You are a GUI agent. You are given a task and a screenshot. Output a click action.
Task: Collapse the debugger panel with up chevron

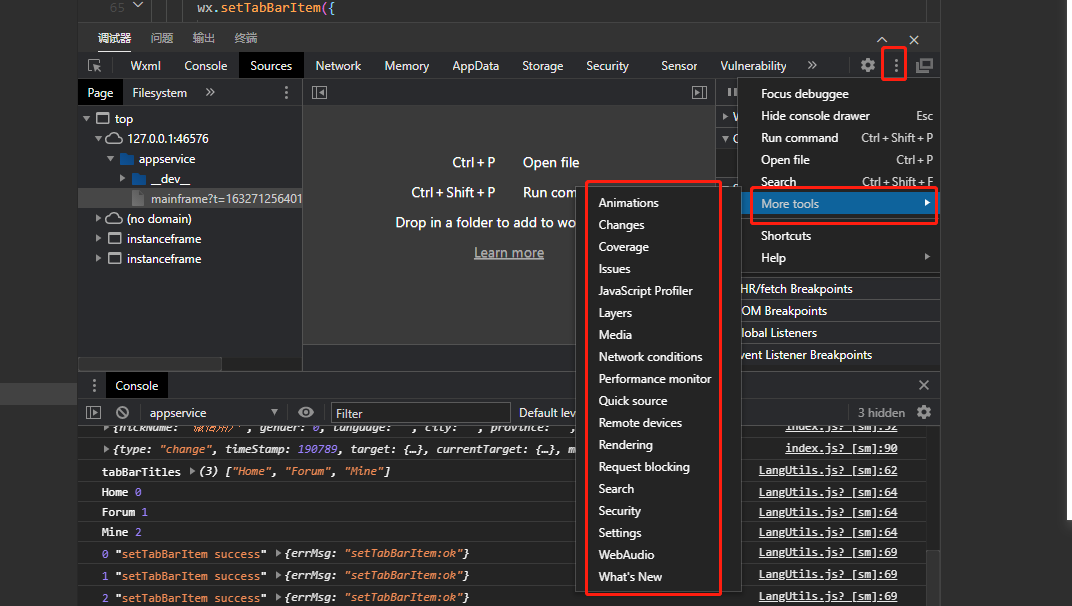(x=882, y=39)
